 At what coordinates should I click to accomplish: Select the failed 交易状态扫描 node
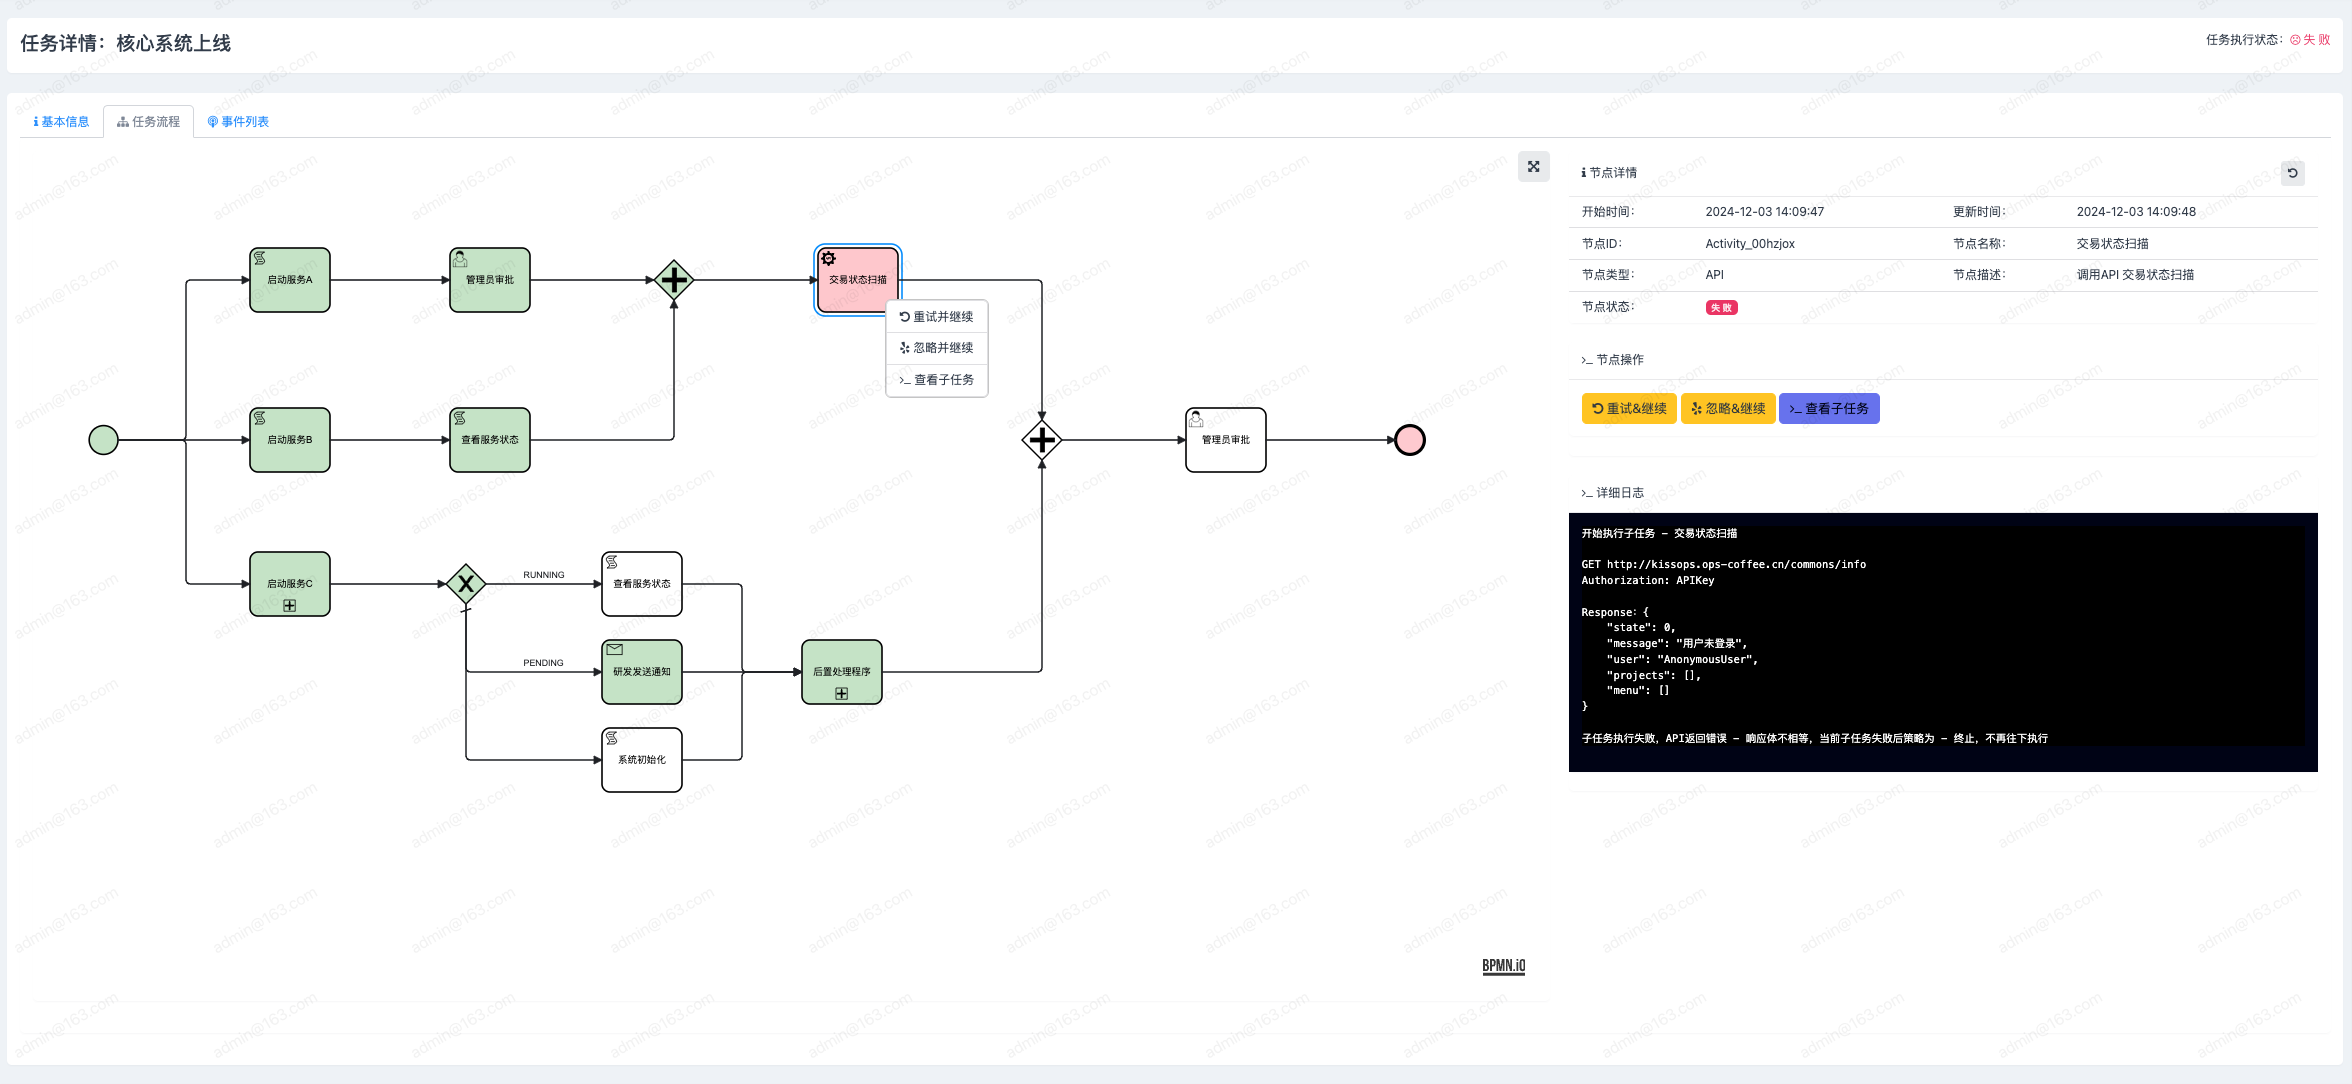[x=858, y=280]
